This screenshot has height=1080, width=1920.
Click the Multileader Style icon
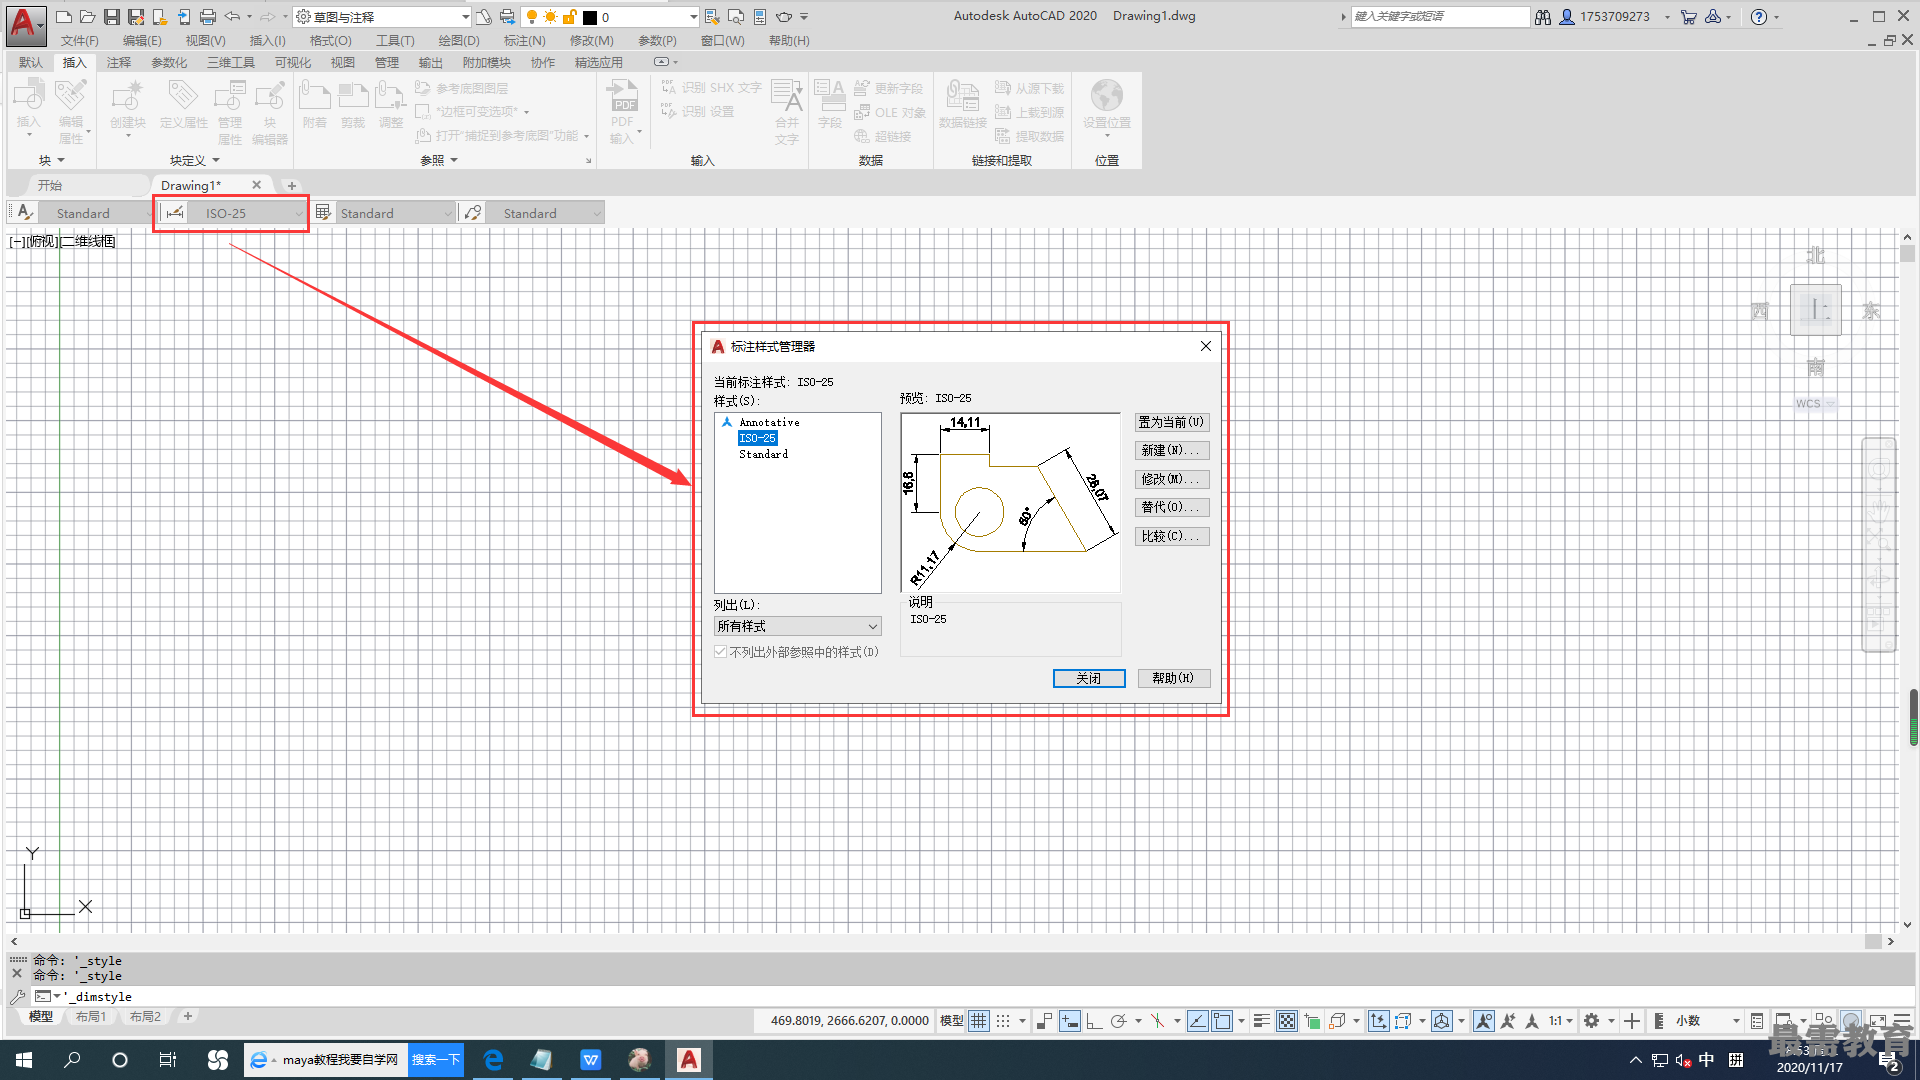473,212
